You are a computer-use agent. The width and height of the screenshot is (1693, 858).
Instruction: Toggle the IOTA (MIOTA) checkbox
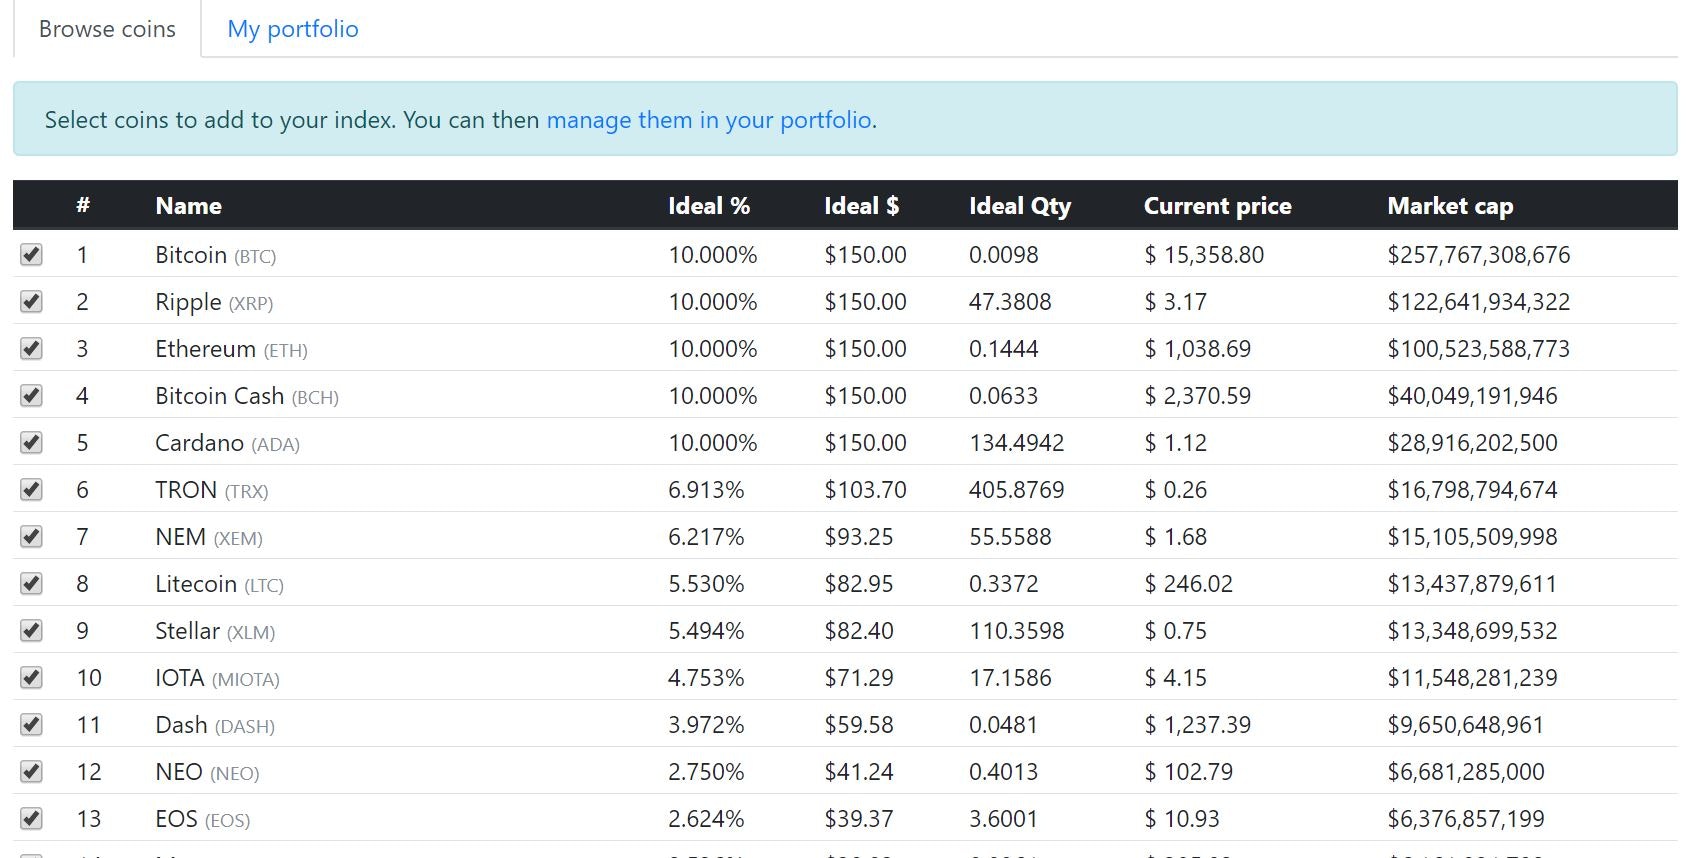(31, 677)
